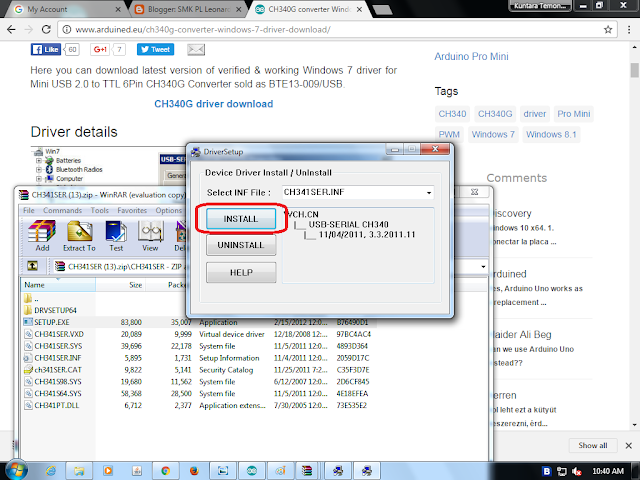Open Chrome from the taskbar
The image size is (640, 480).
[x=165, y=471]
